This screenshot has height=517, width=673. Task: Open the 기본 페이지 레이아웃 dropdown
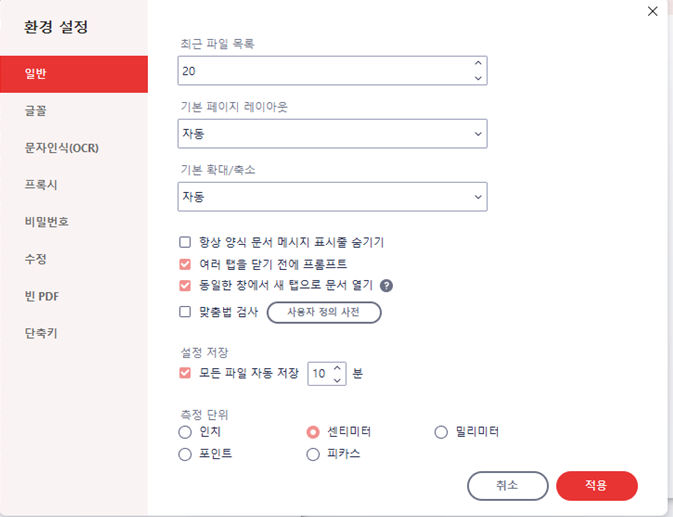[332, 134]
